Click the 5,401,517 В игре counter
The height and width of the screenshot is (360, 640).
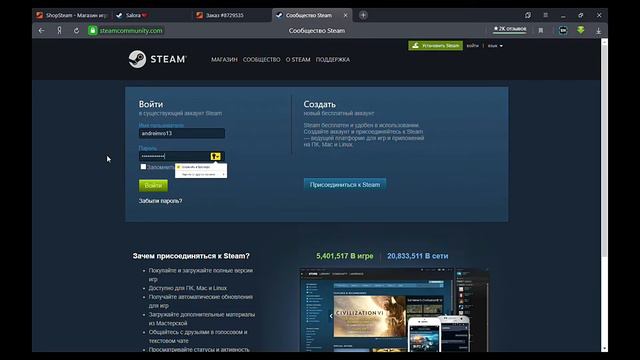click(344, 256)
